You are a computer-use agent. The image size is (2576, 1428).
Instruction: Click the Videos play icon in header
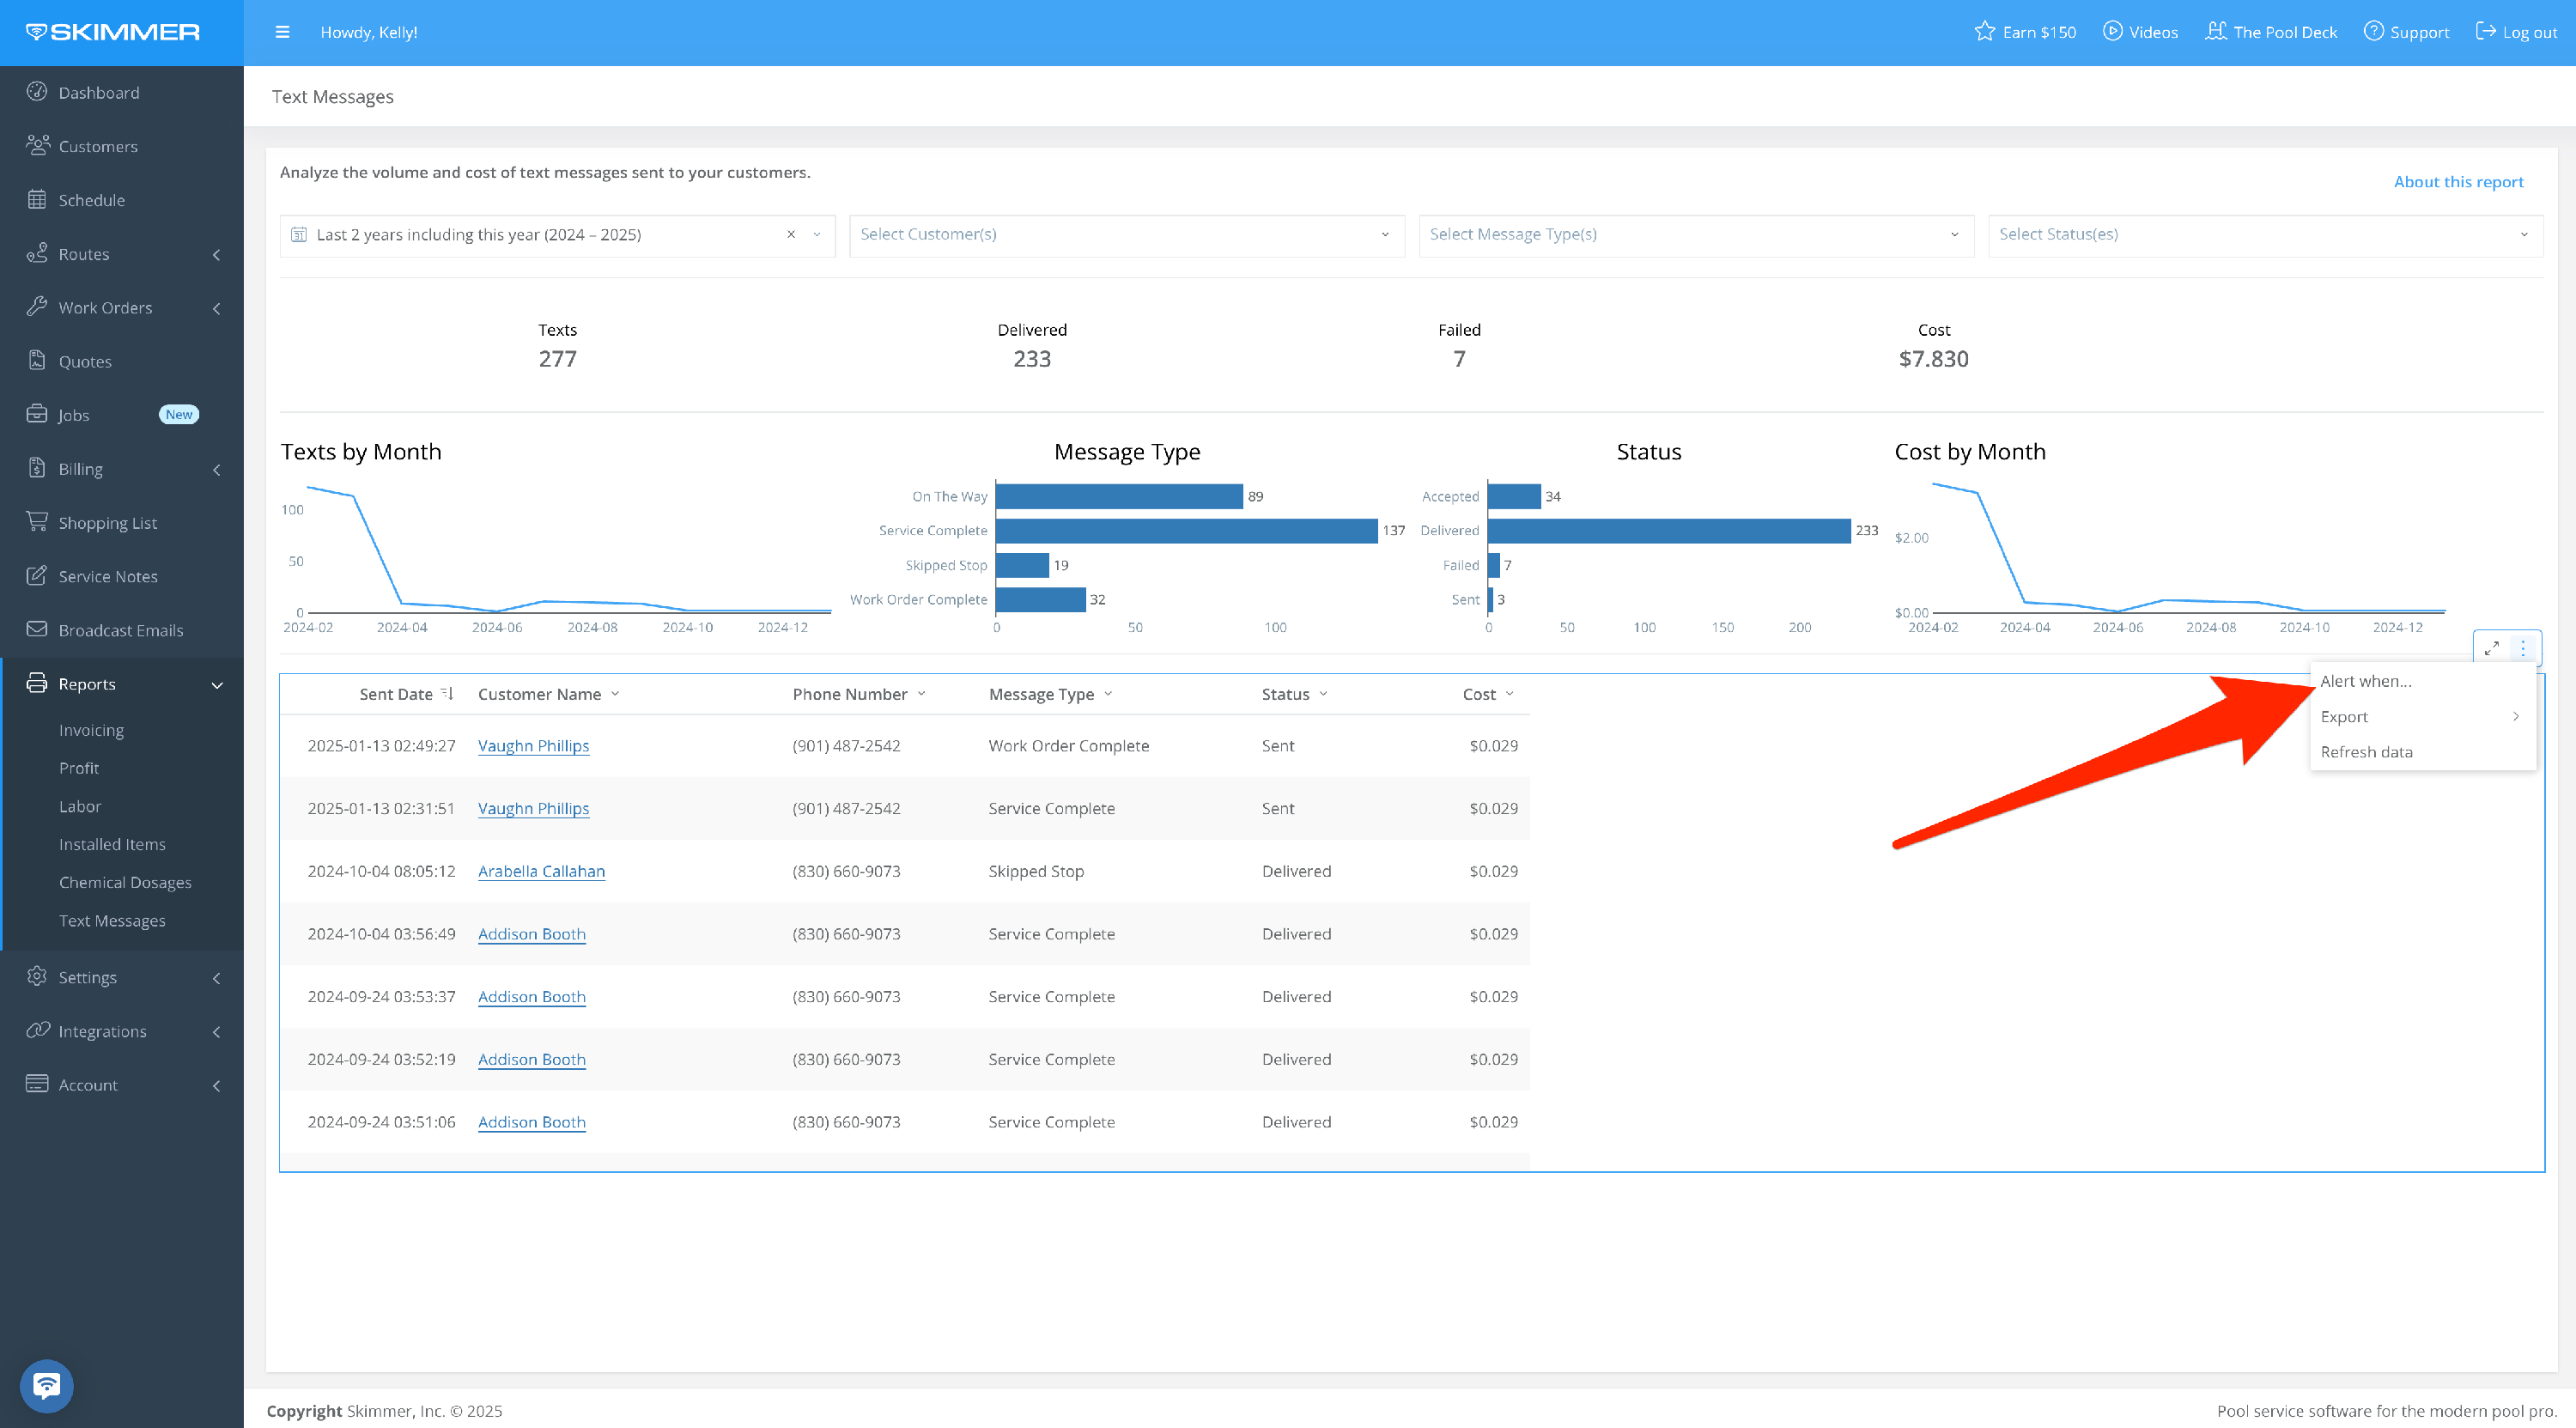[2112, 32]
